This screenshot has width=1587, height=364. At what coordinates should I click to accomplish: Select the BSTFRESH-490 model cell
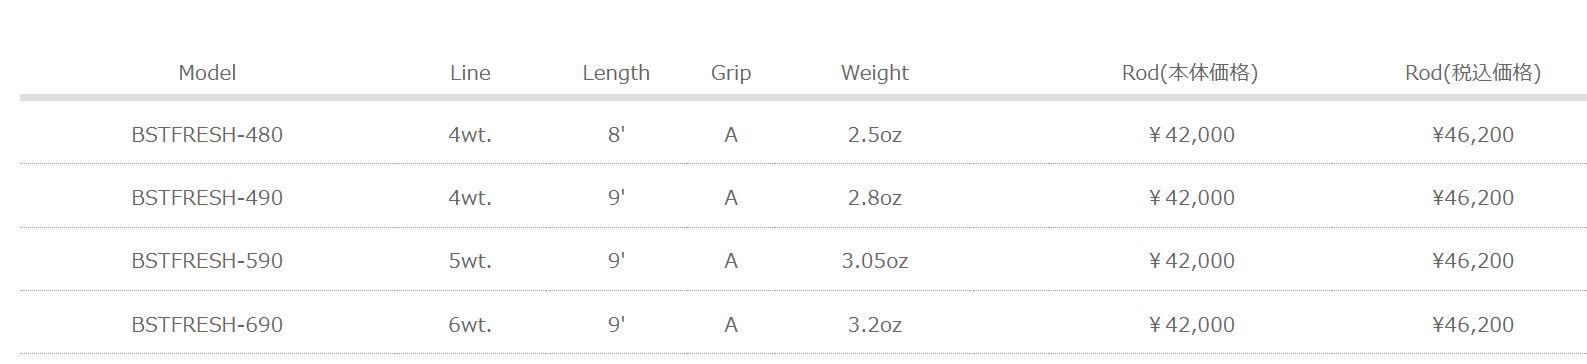pyautogui.click(x=207, y=198)
